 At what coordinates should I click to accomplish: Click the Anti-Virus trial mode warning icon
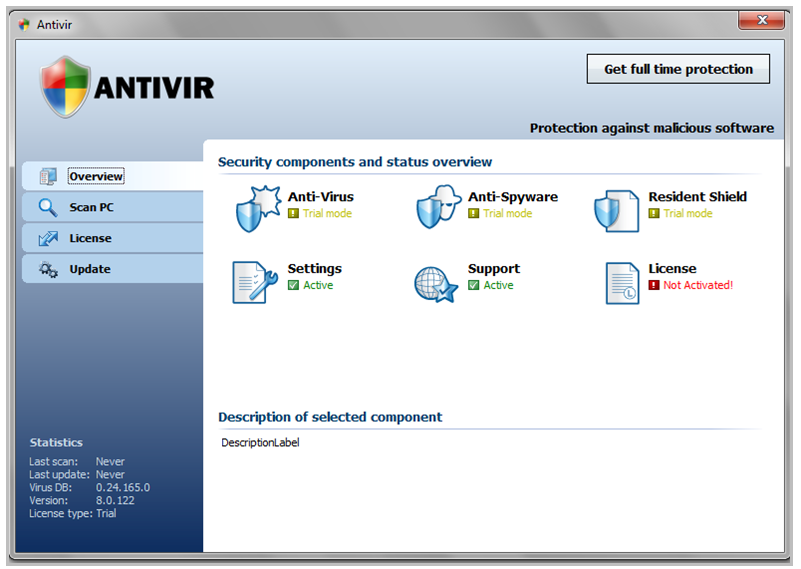coord(293,213)
